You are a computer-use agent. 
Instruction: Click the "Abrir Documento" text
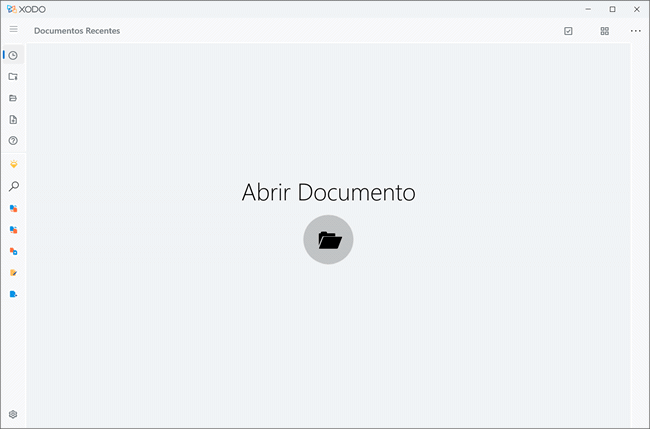328,192
